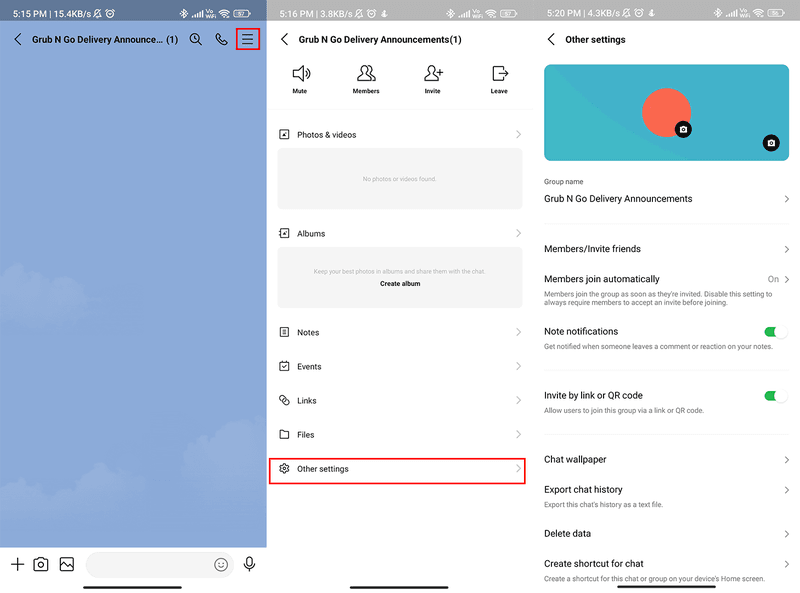Open the emoji sticker picker
Image resolution: width=800 pixels, height=593 pixels.
pyautogui.click(x=221, y=564)
